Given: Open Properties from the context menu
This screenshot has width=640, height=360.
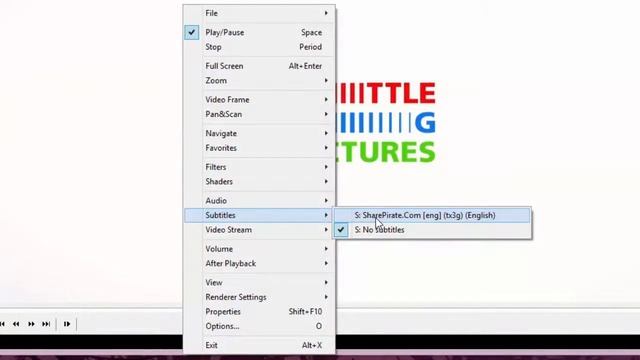Looking at the screenshot, I should click(x=259, y=312).
